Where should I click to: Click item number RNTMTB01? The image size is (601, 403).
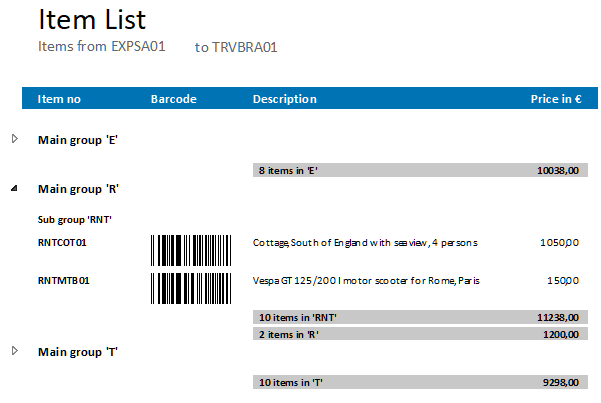(x=64, y=281)
